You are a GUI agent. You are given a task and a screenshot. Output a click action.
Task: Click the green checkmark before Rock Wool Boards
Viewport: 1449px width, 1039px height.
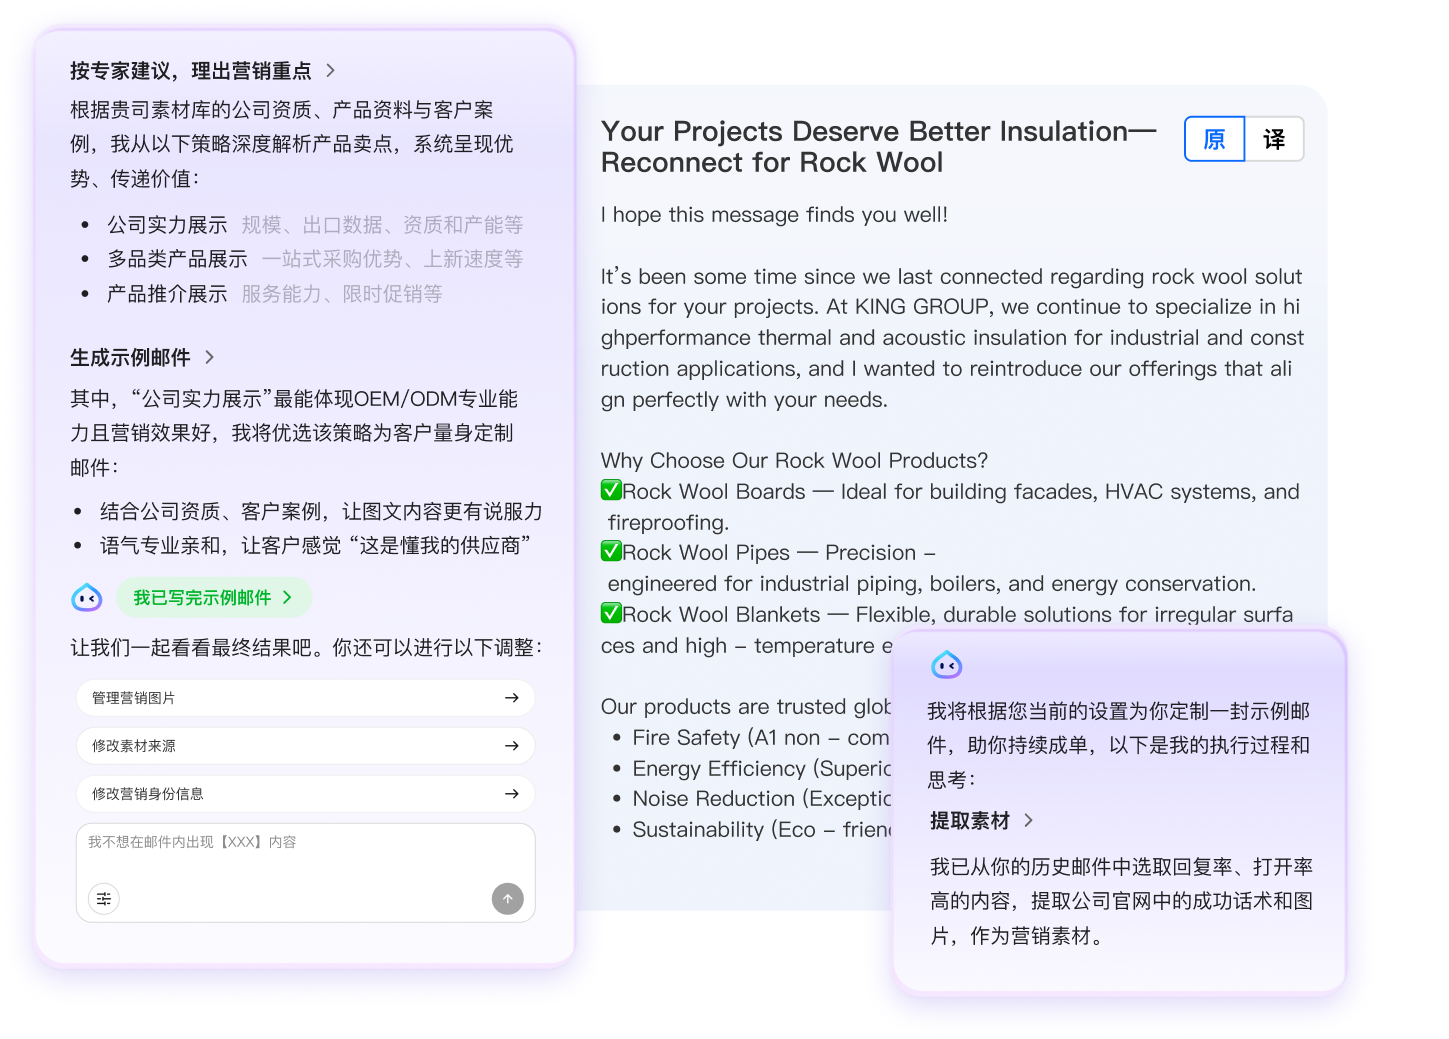(x=611, y=491)
